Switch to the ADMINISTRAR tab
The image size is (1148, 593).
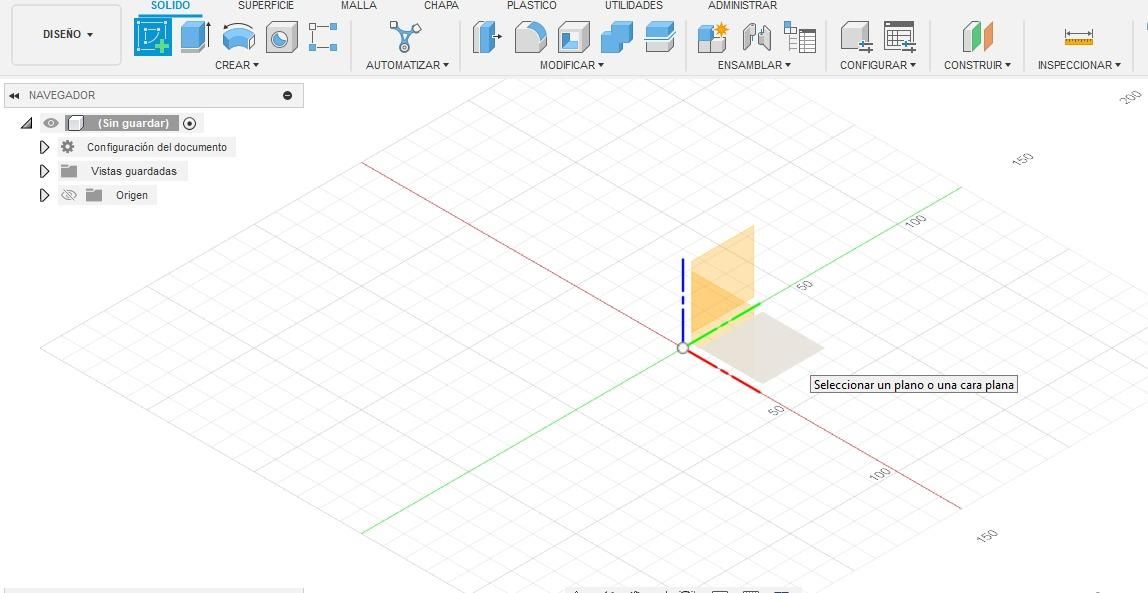(742, 6)
